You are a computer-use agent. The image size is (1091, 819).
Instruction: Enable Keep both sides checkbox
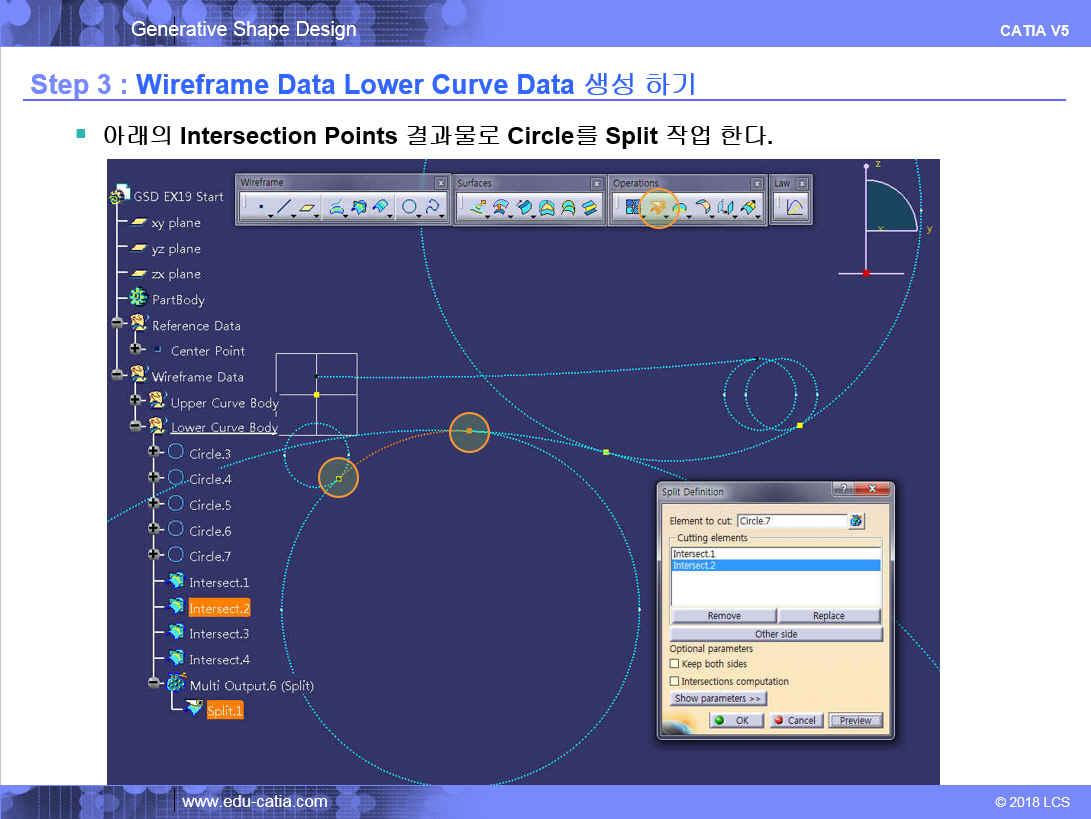(x=676, y=664)
